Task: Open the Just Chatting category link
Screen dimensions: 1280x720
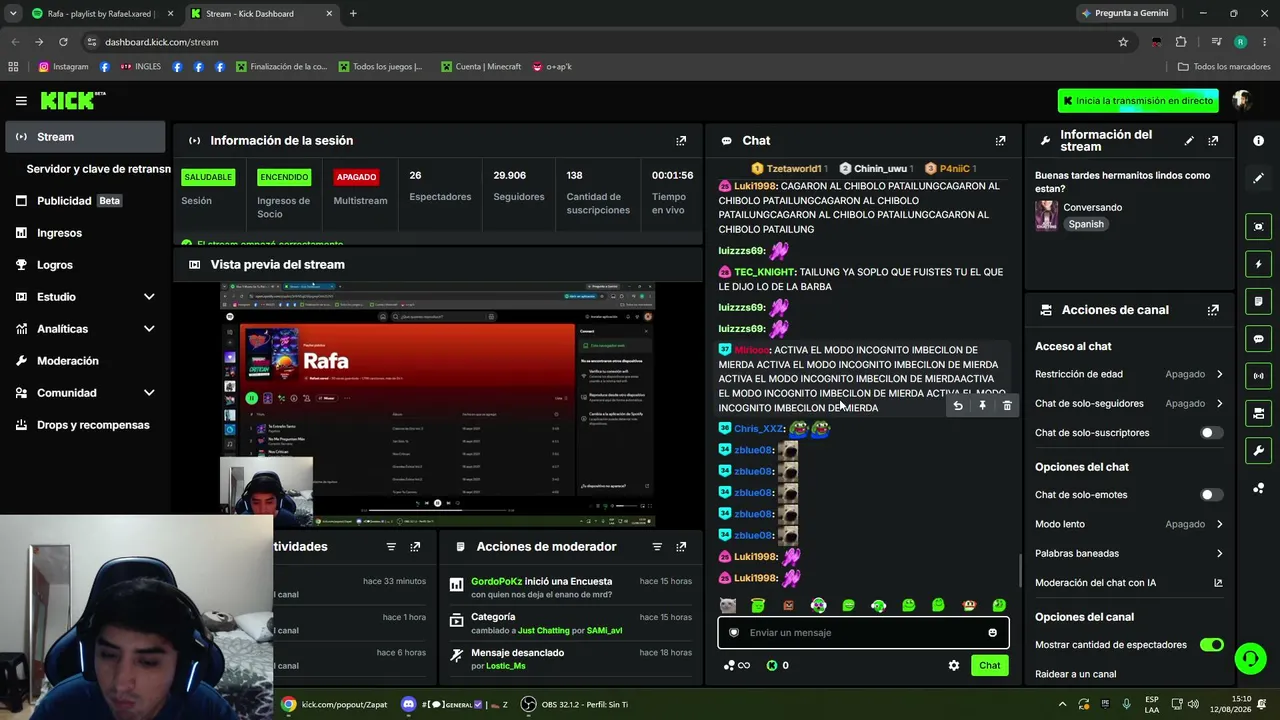Action: 545,631
